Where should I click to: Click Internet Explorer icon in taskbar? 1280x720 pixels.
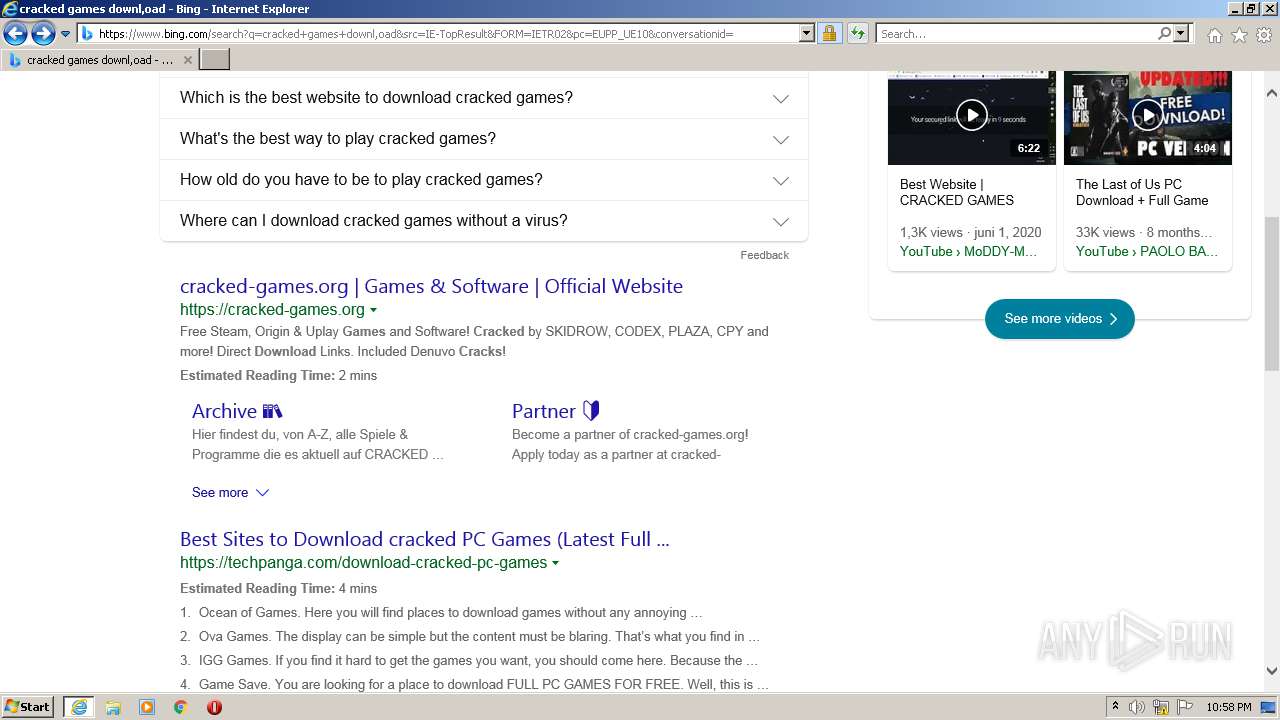point(79,707)
